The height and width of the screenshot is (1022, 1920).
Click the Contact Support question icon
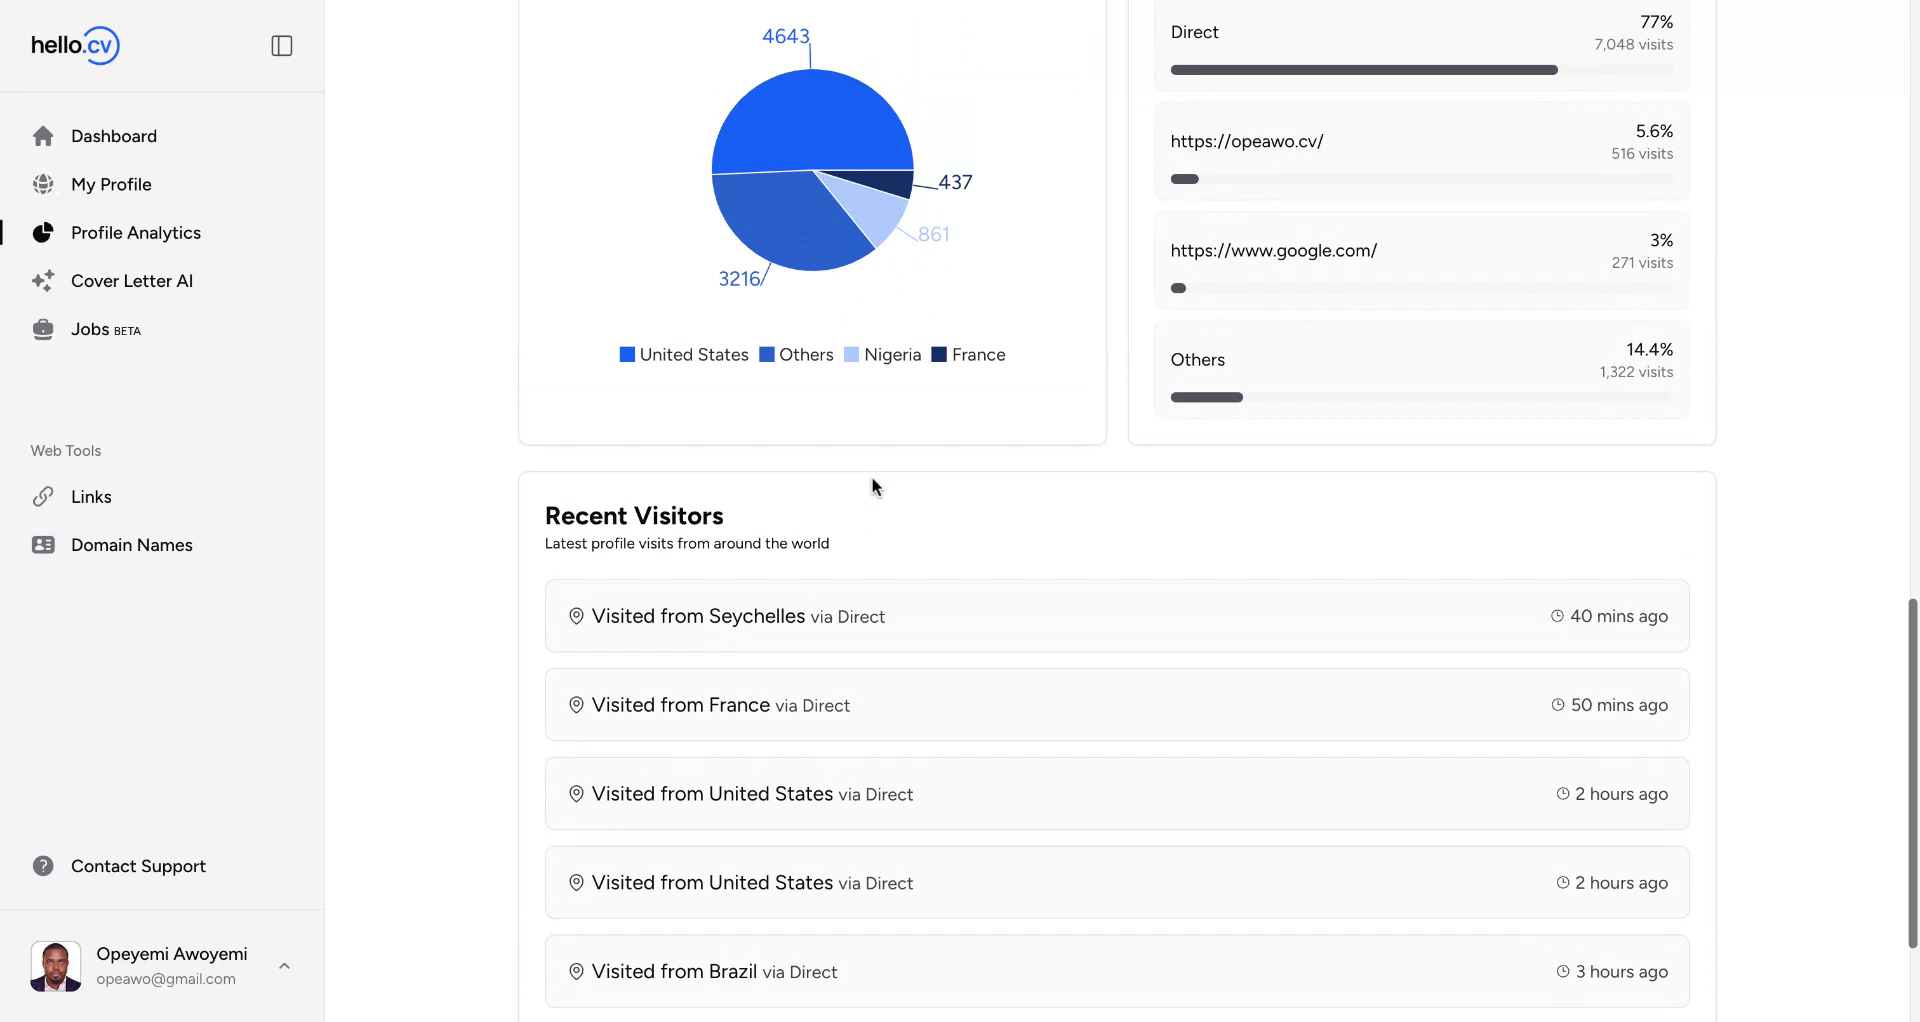[43, 866]
